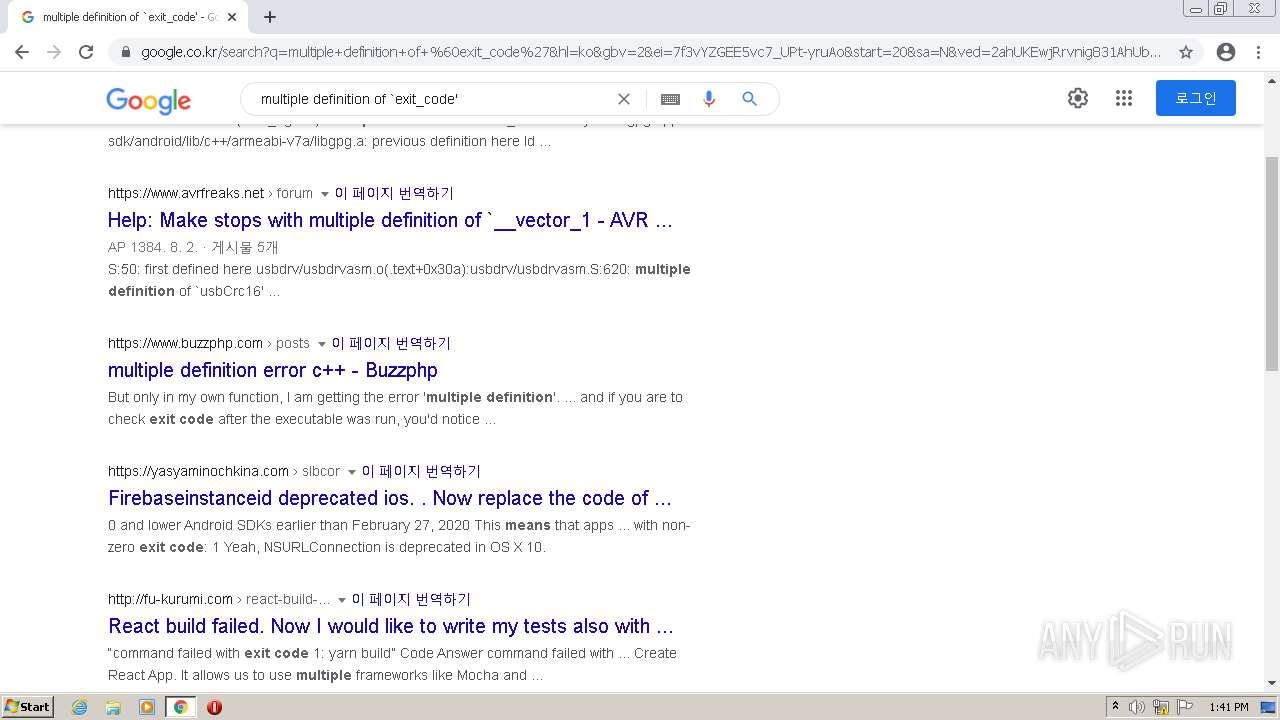The height and width of the screenshot is (720, 1280).
Task: Expand buzzphp.com result options arrow
Action: 321,344
